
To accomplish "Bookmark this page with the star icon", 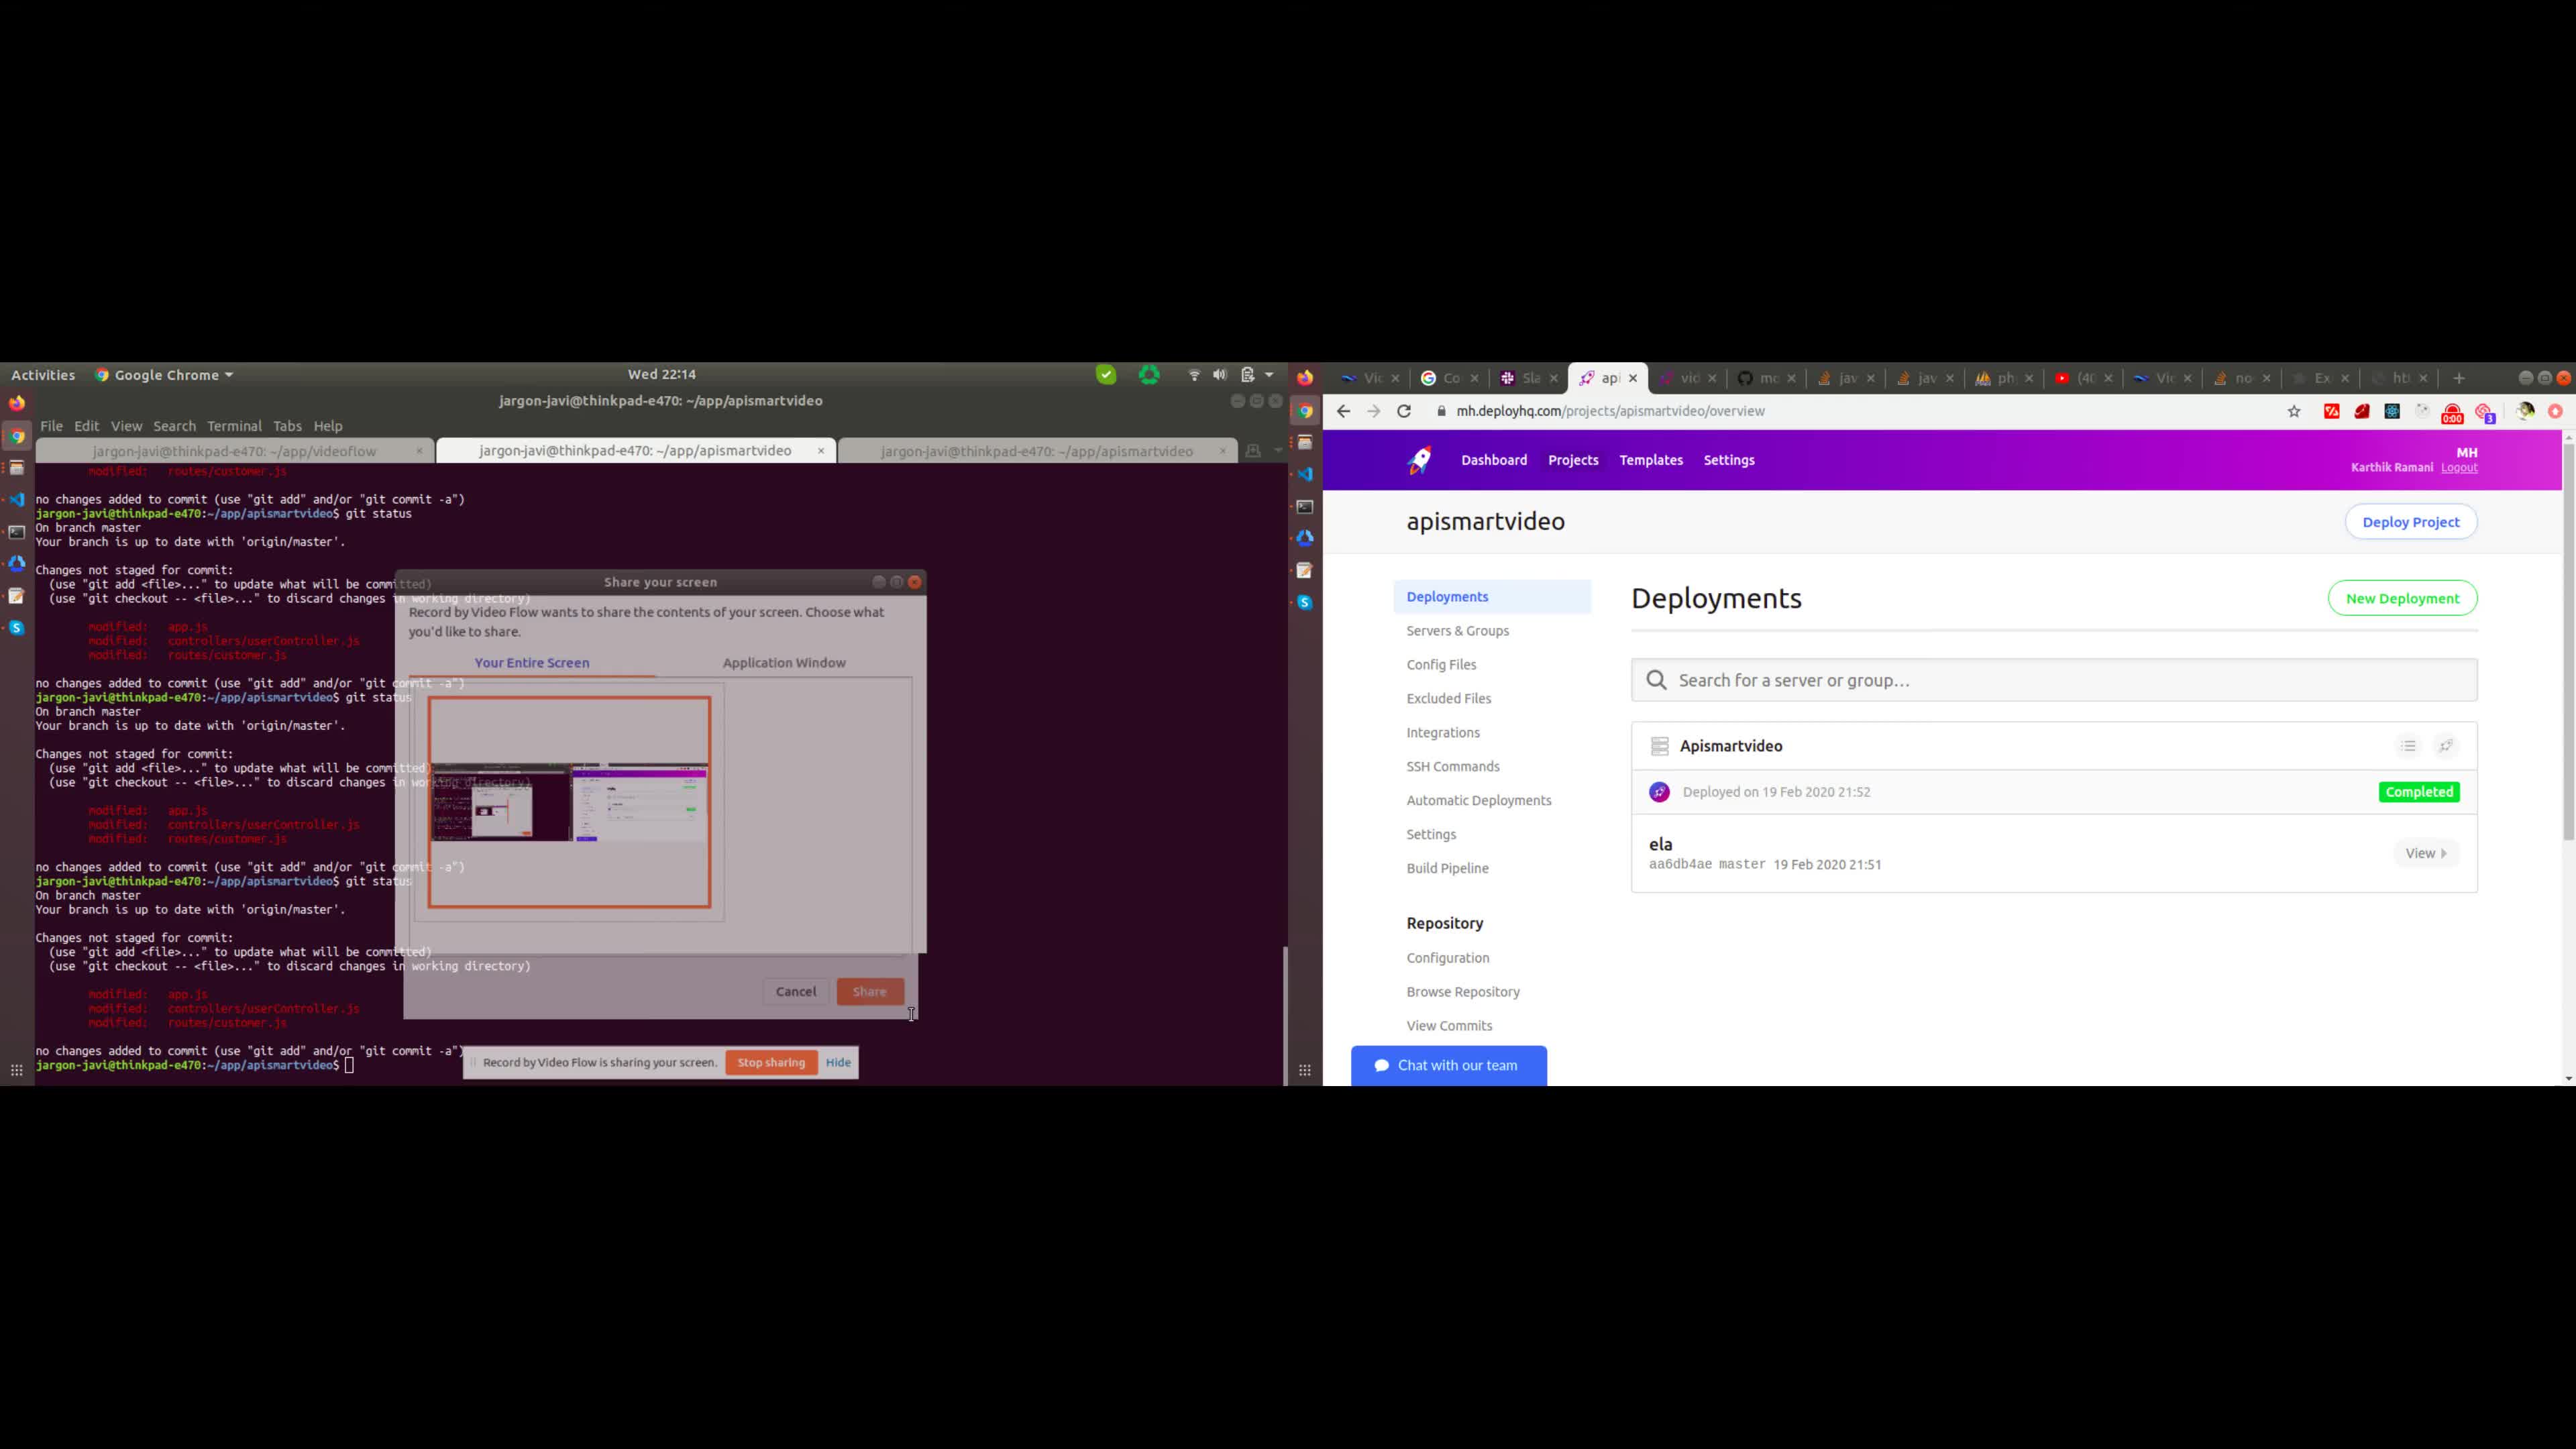I will [x=2294, y=411].
